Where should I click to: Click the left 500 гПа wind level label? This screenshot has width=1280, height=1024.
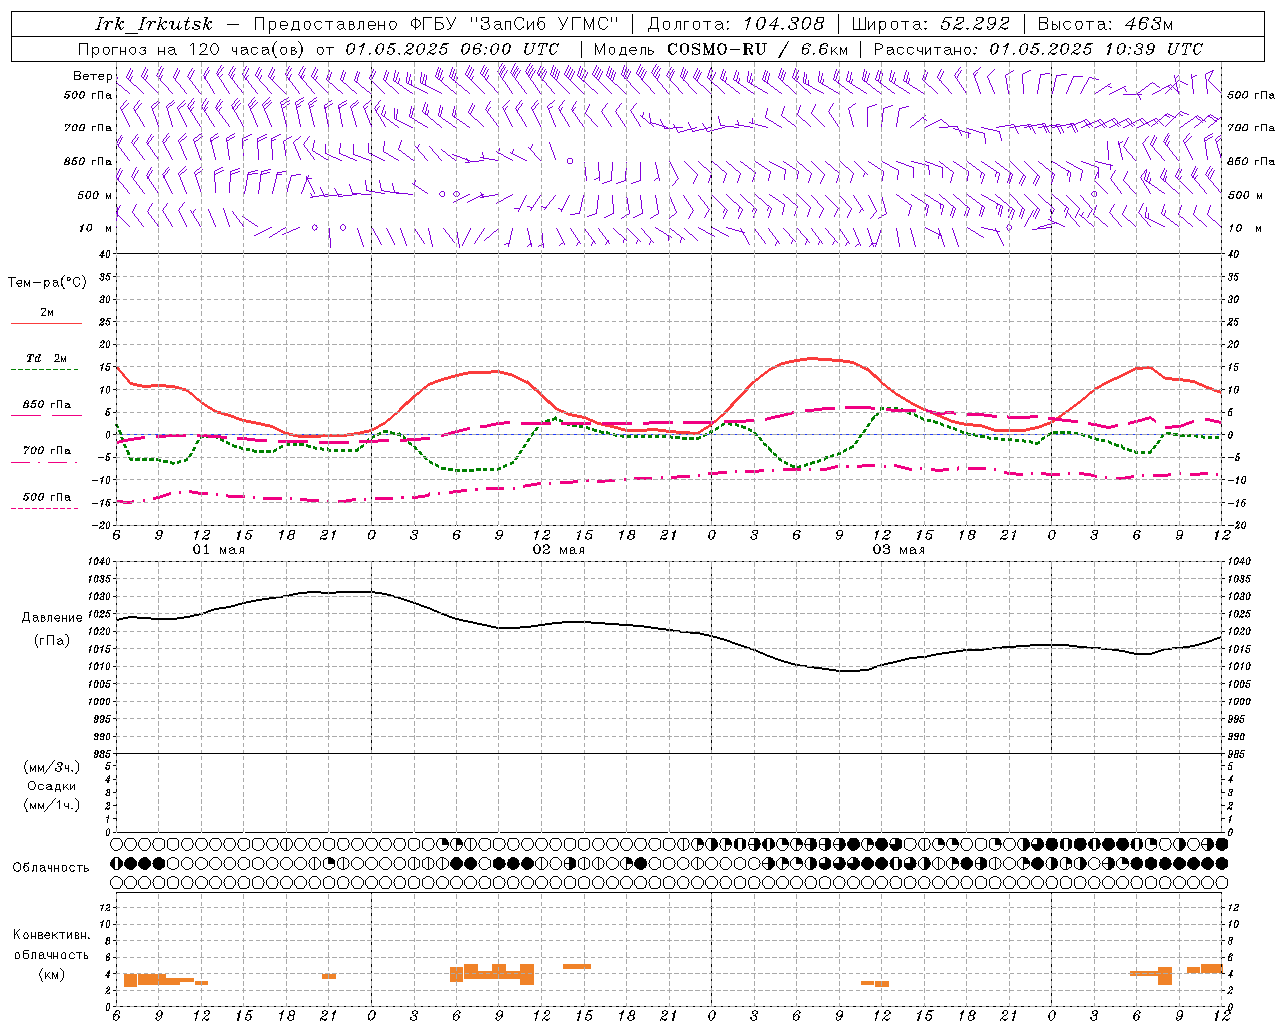(x=88, y=95)
